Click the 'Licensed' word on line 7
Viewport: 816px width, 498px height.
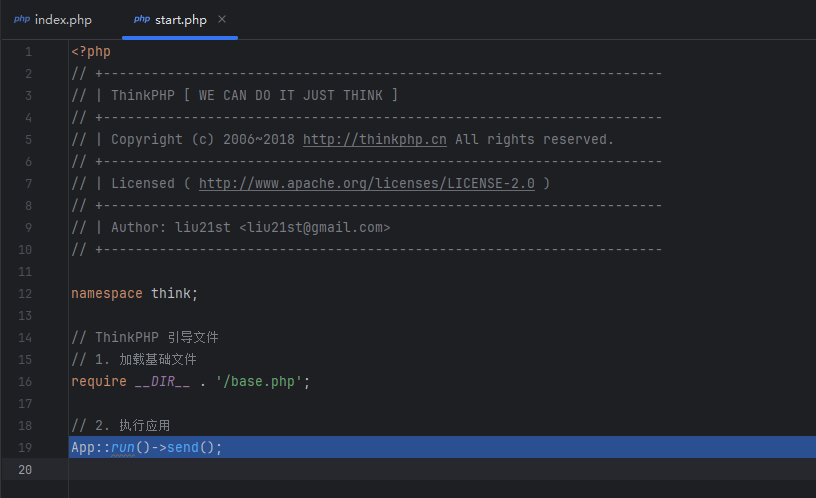143,183
